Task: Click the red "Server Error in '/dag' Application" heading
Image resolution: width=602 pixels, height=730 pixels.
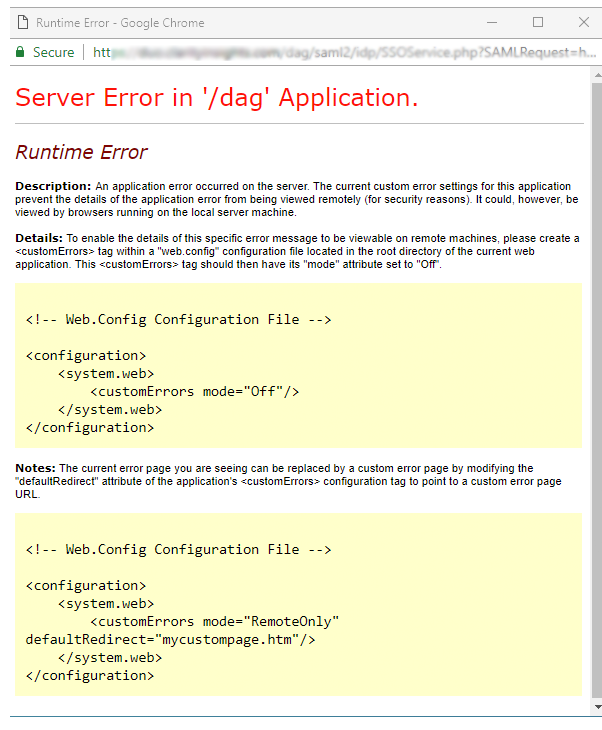Action: (x=216, y=97)
